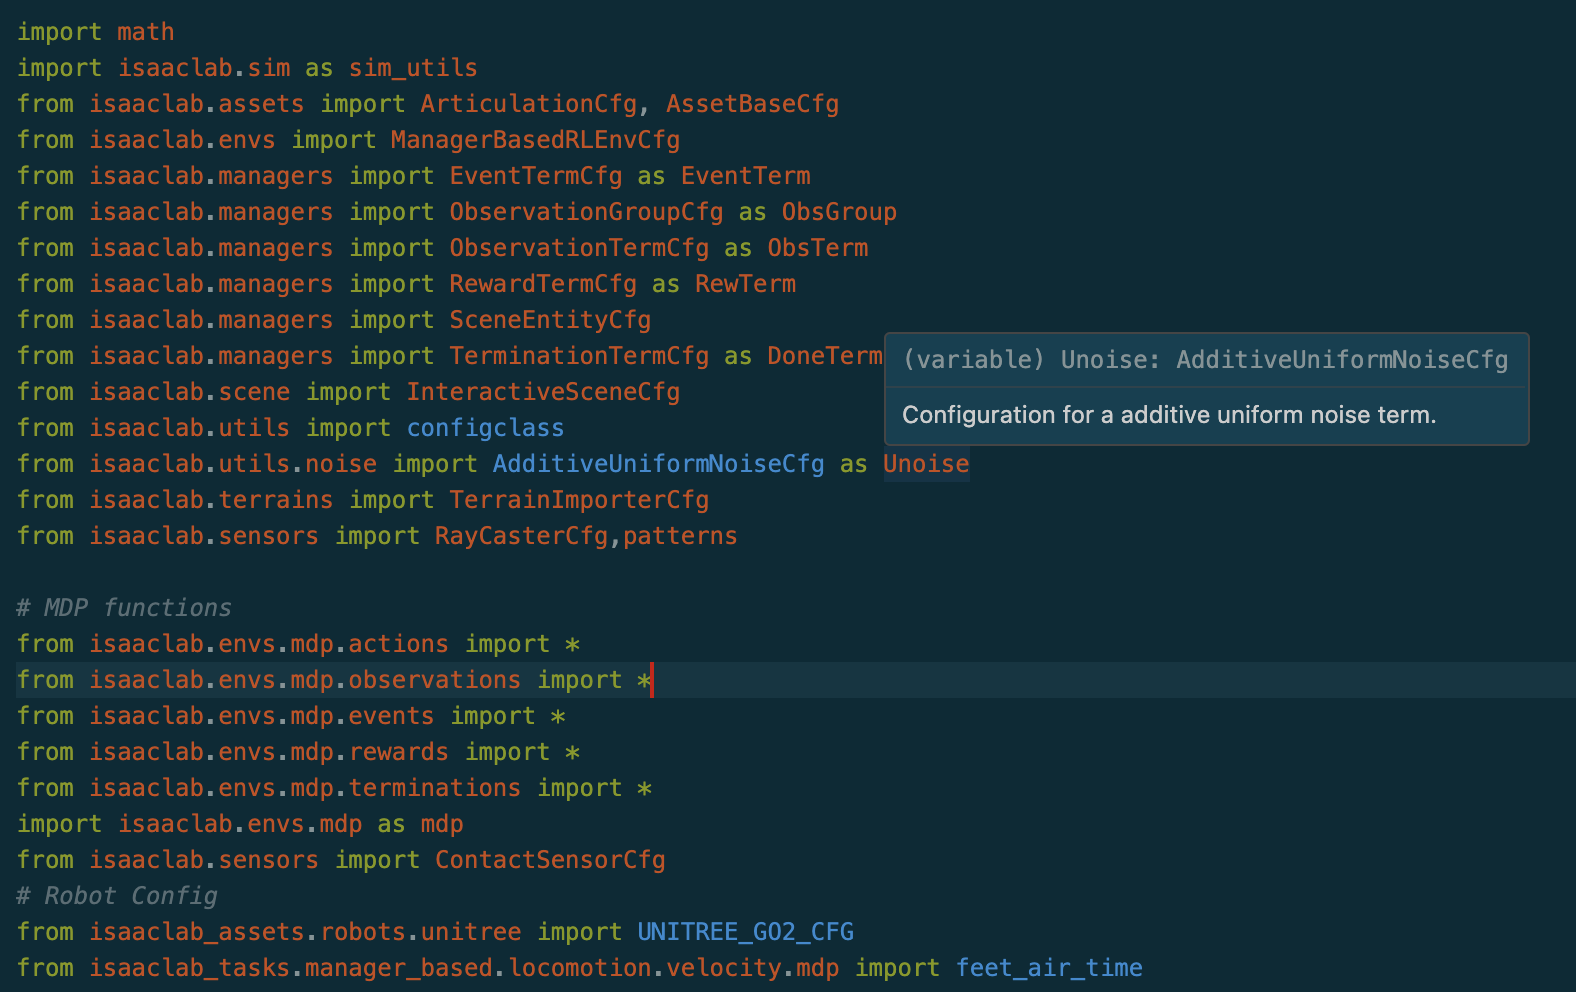Click the configclass symbol
Viewport: 1576px width, 992px height.
[485, 428]
